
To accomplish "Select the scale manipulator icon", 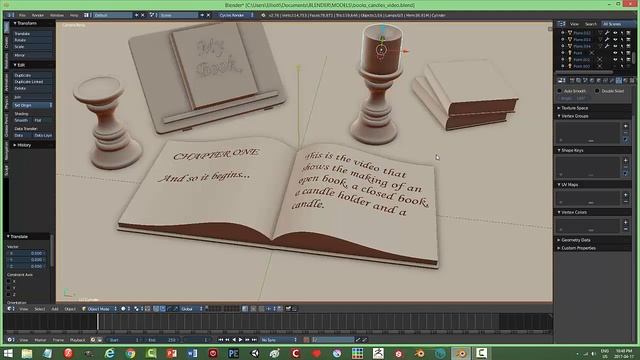I will tap(176, 309).
